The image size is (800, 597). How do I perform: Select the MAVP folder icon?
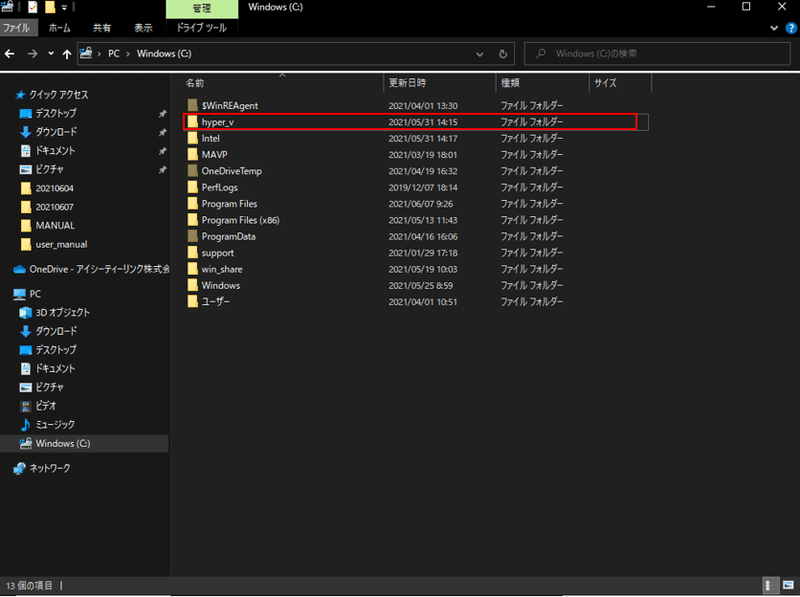(x=192, y=155)
